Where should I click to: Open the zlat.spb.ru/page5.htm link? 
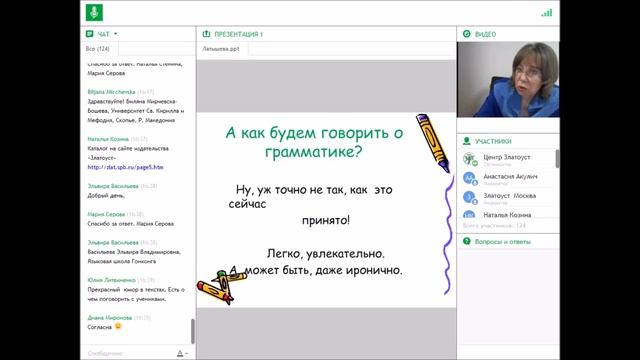tap(125, 167)
